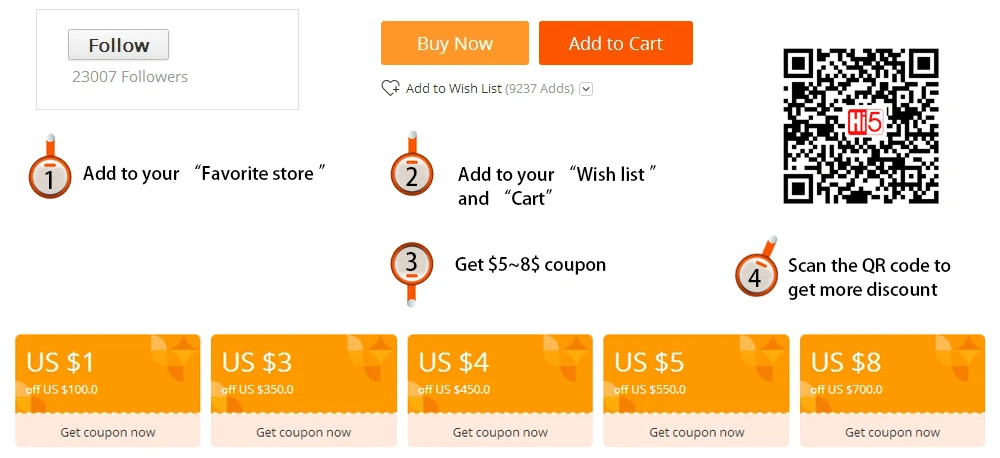Click the 23007 Followers text

pos(130,76)
